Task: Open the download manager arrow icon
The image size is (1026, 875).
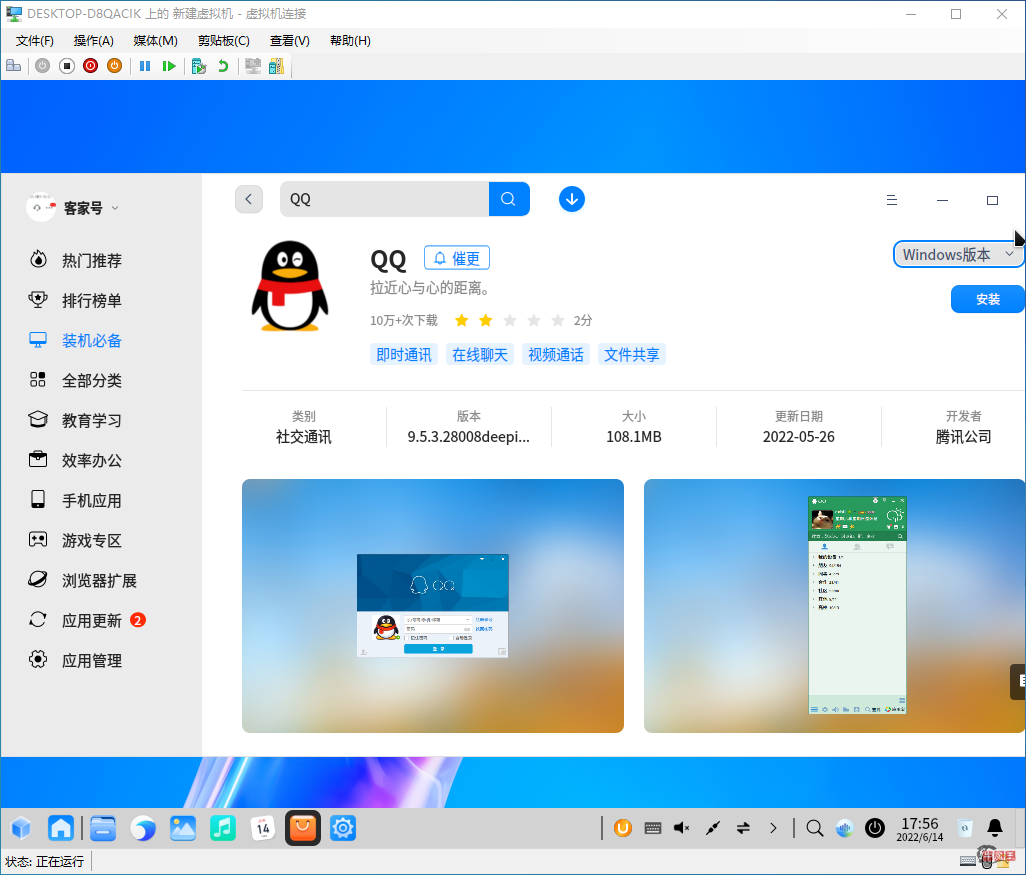Action: click(572, 199)
